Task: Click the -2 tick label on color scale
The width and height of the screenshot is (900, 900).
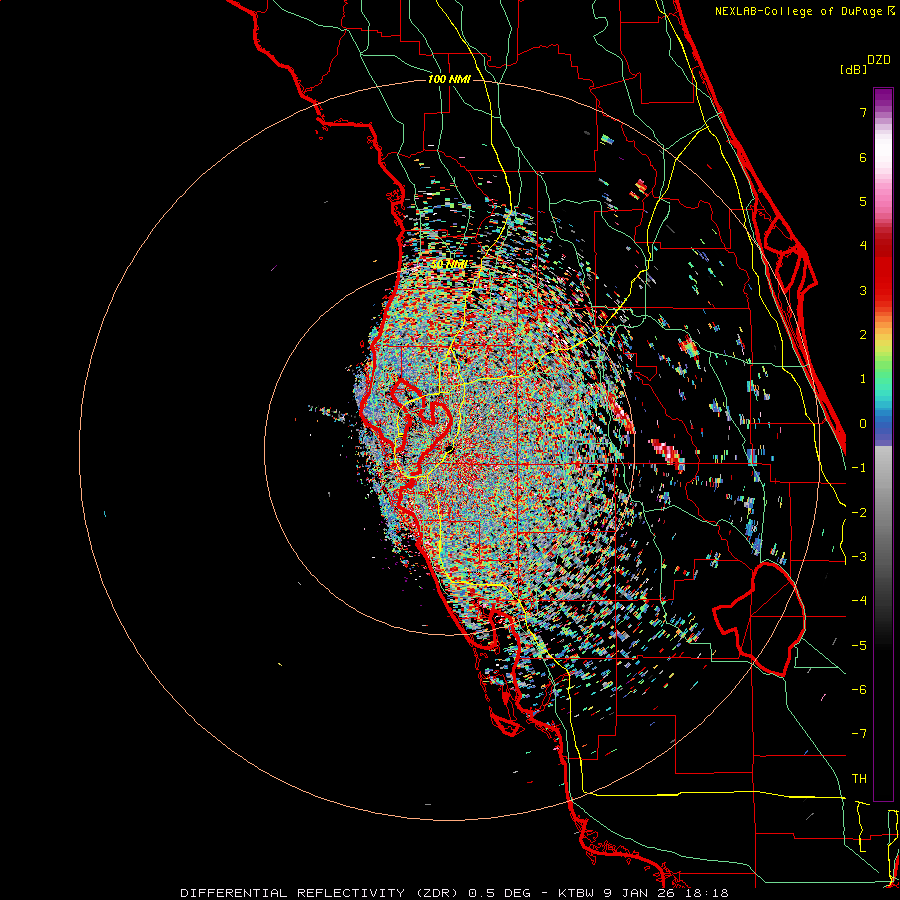Action: (859, 513)
